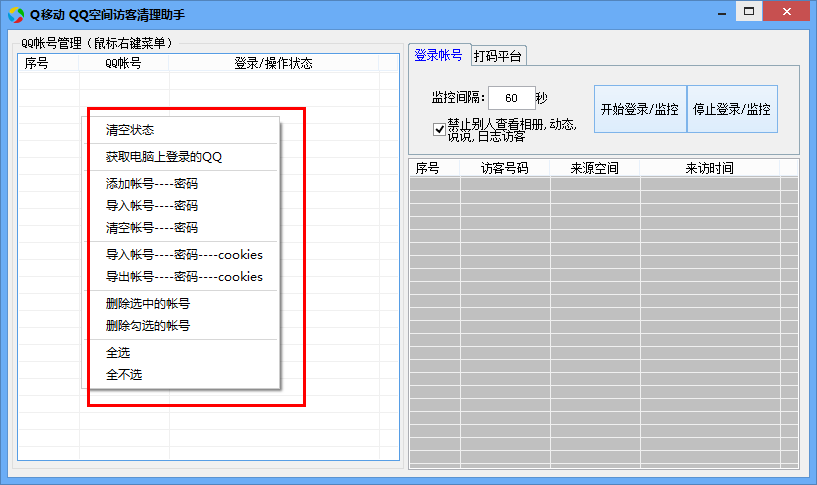Switch to the 登录帐号 tab

(x=439, y=55)
